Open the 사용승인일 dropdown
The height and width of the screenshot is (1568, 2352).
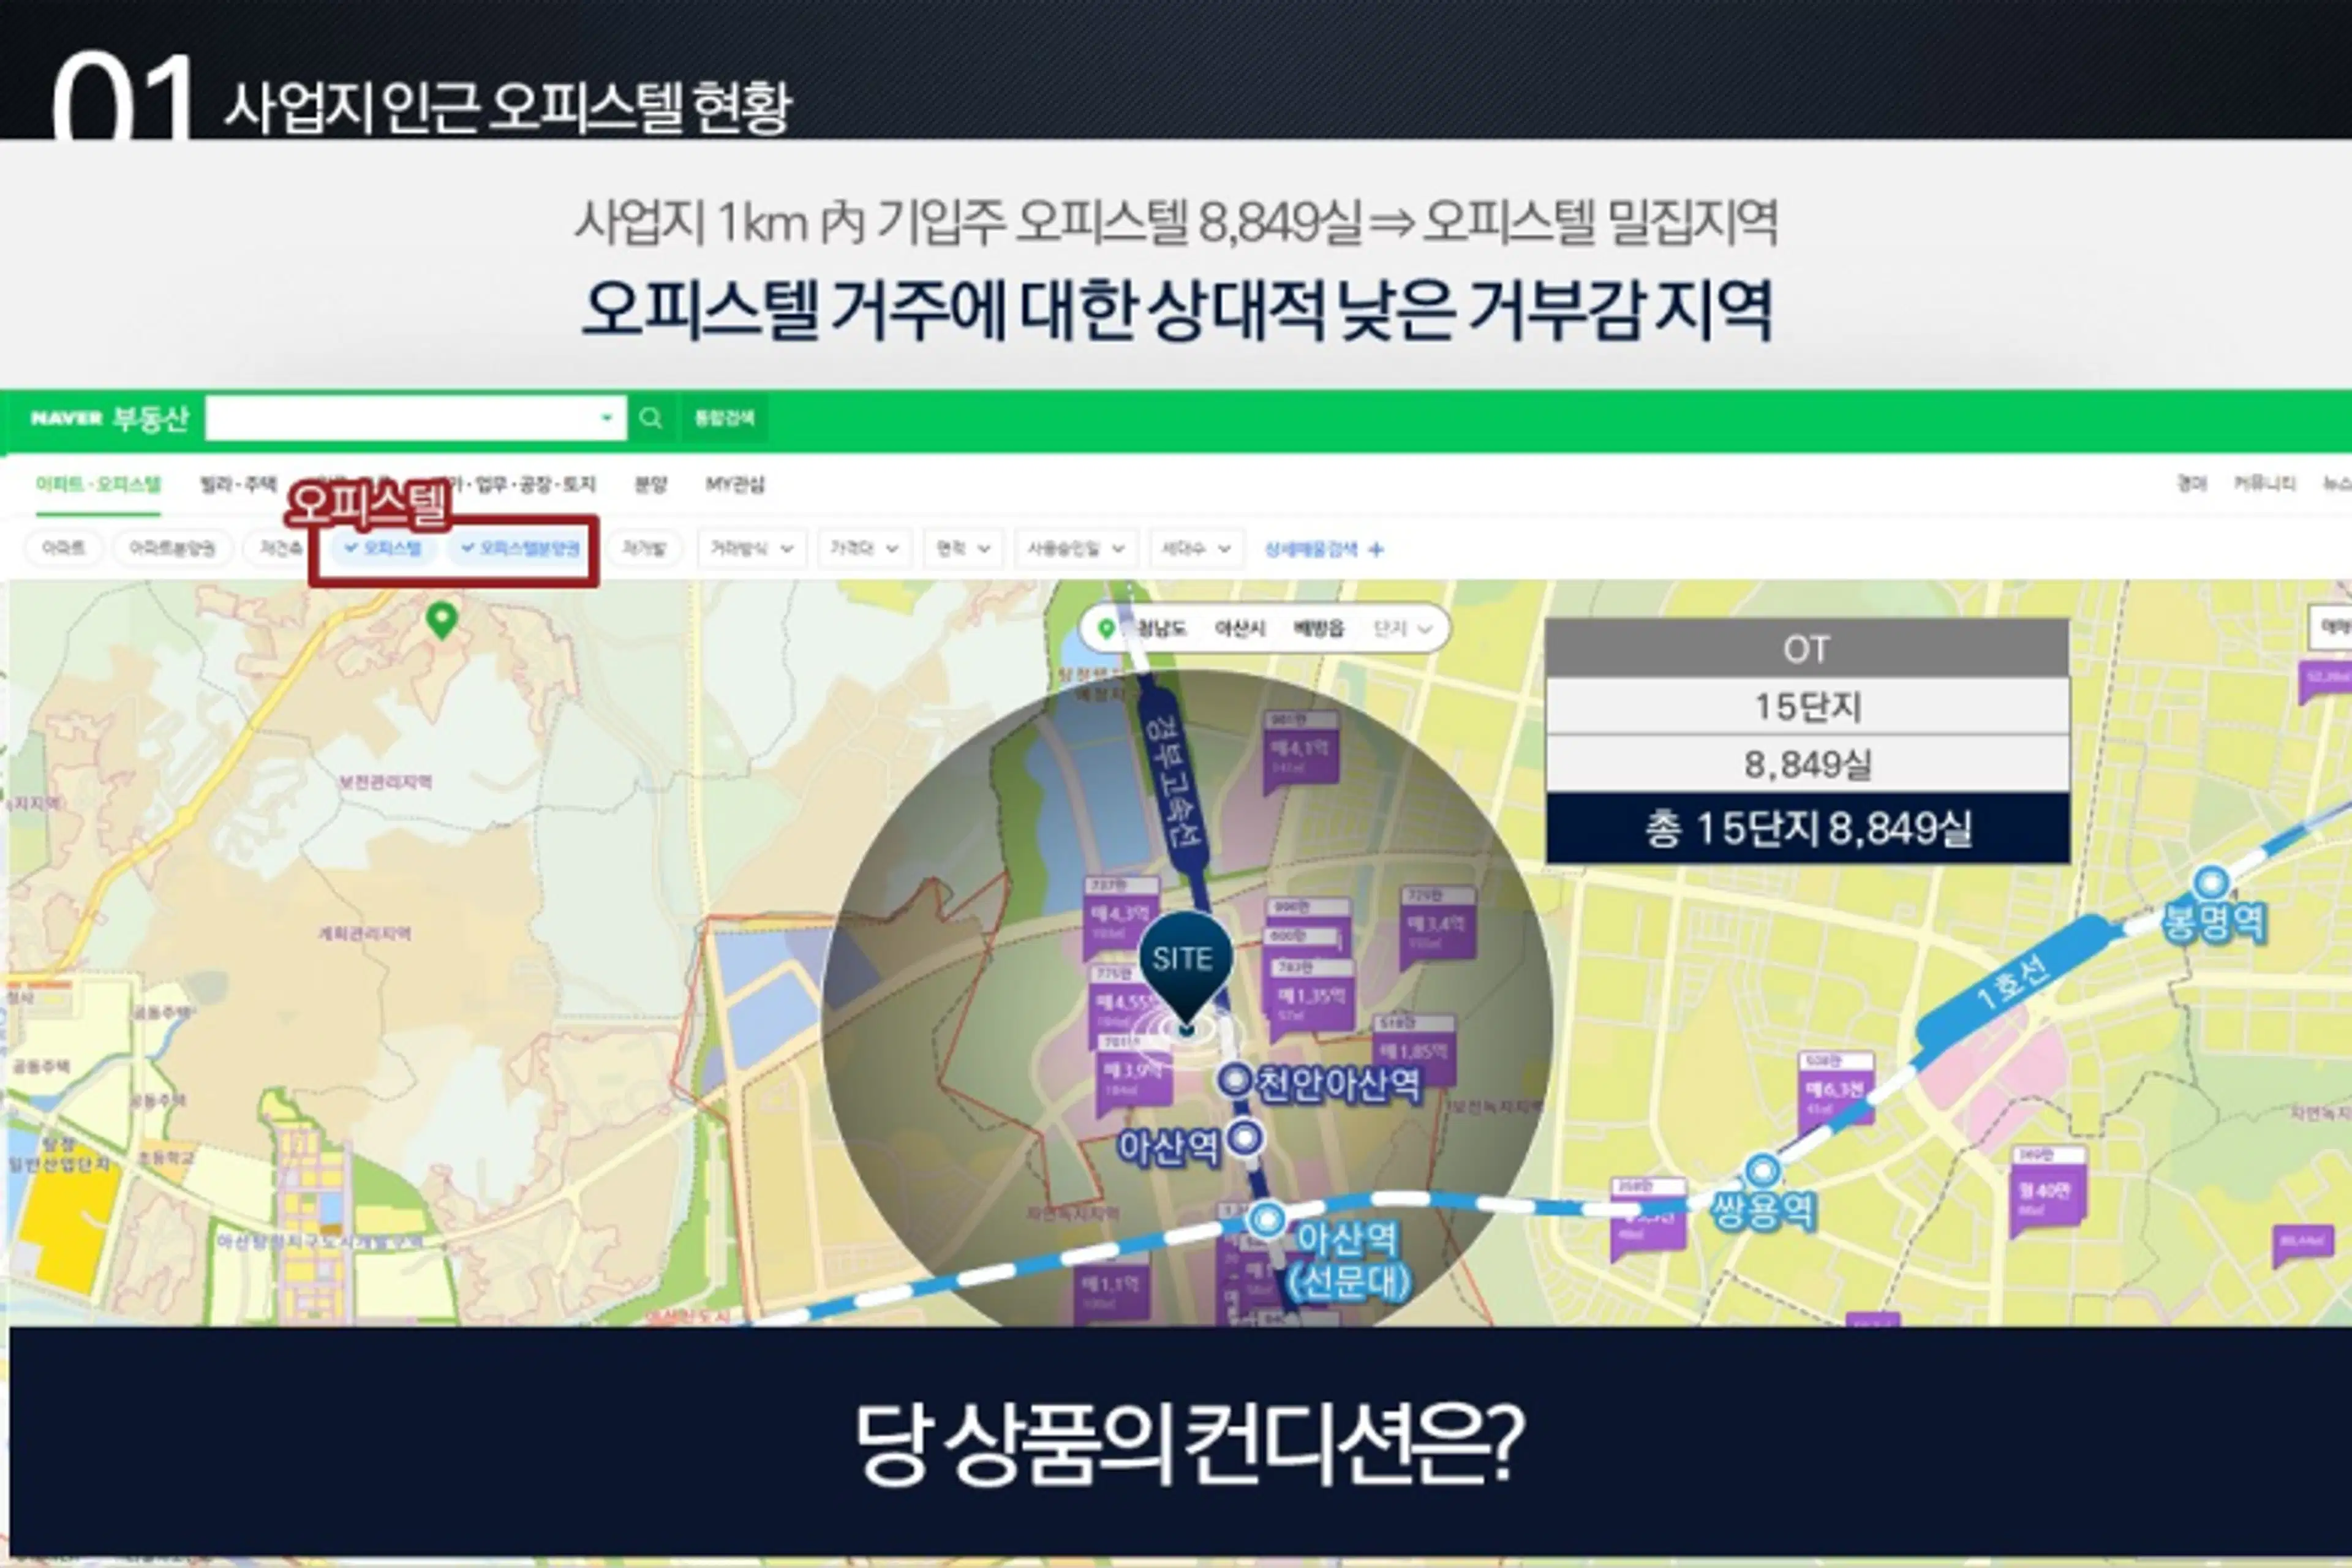pyautogui.click(x=1076, y=548)
